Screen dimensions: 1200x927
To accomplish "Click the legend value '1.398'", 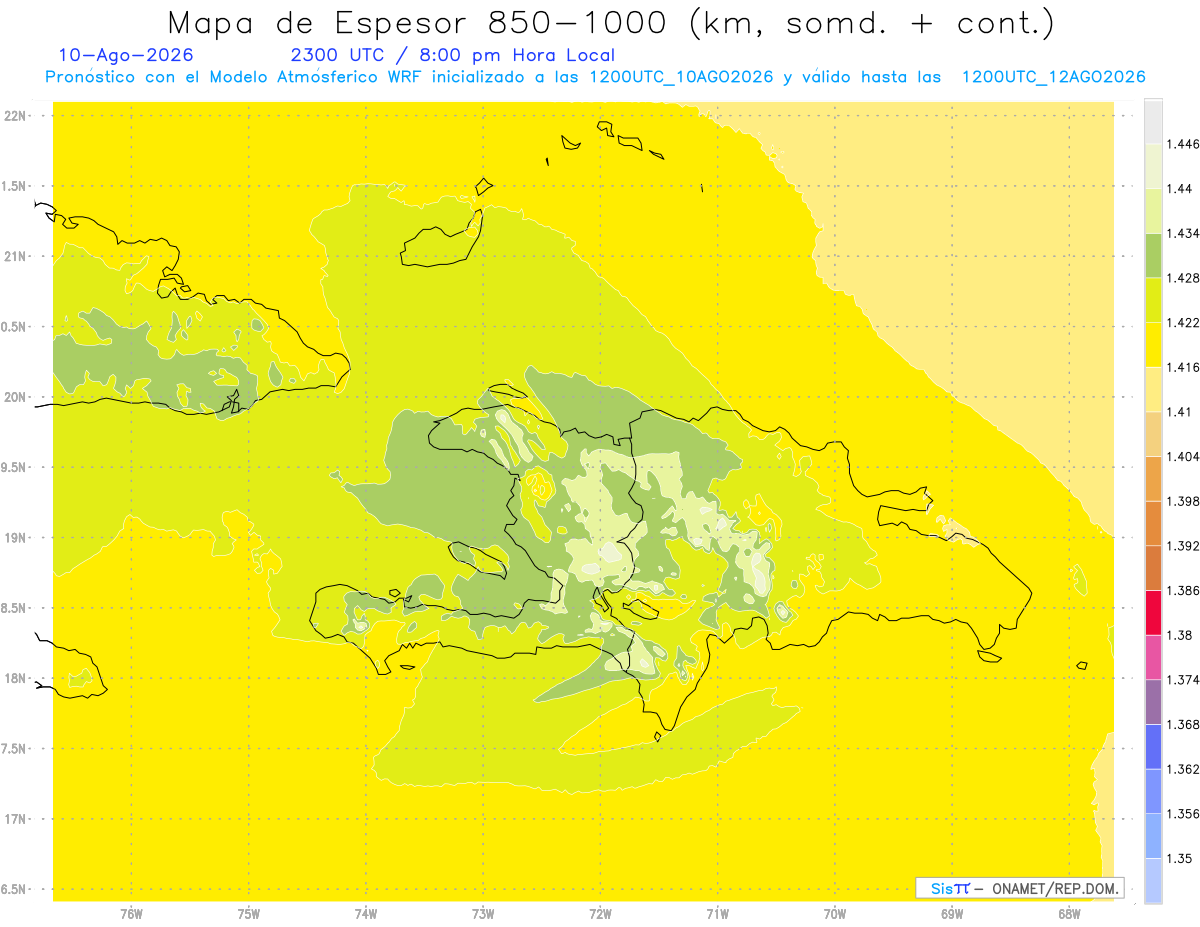I will (x=1183, y=501).
